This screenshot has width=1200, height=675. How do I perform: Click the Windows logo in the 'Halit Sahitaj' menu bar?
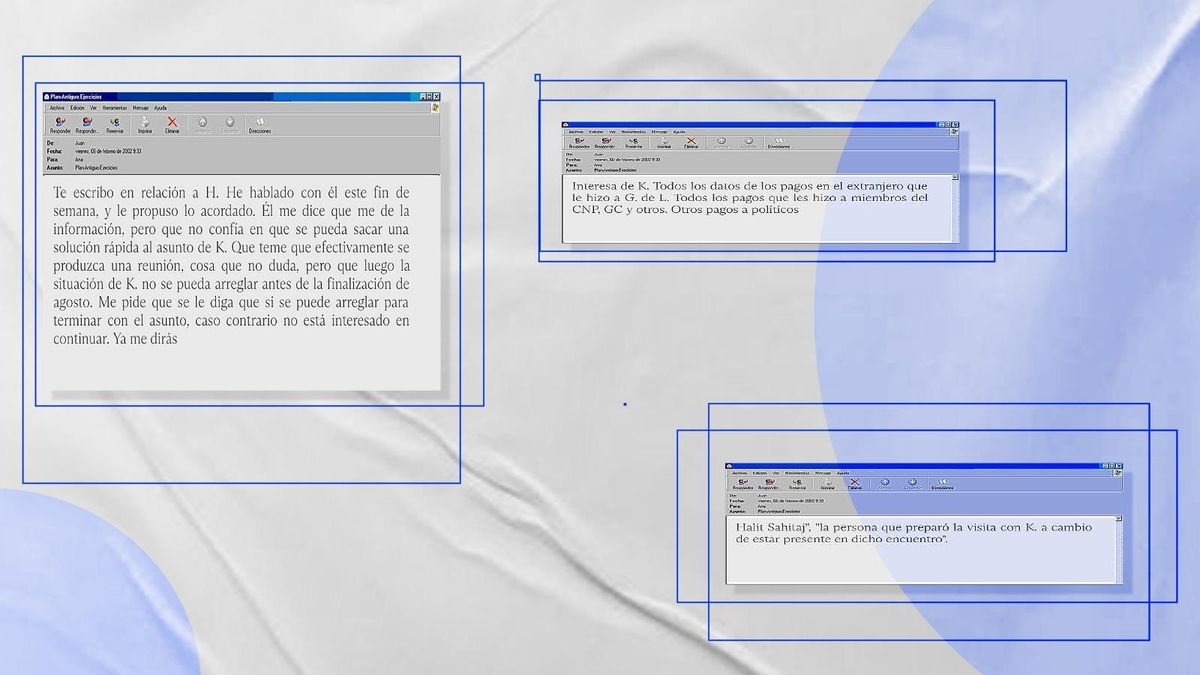click(x=1118, y=472)
